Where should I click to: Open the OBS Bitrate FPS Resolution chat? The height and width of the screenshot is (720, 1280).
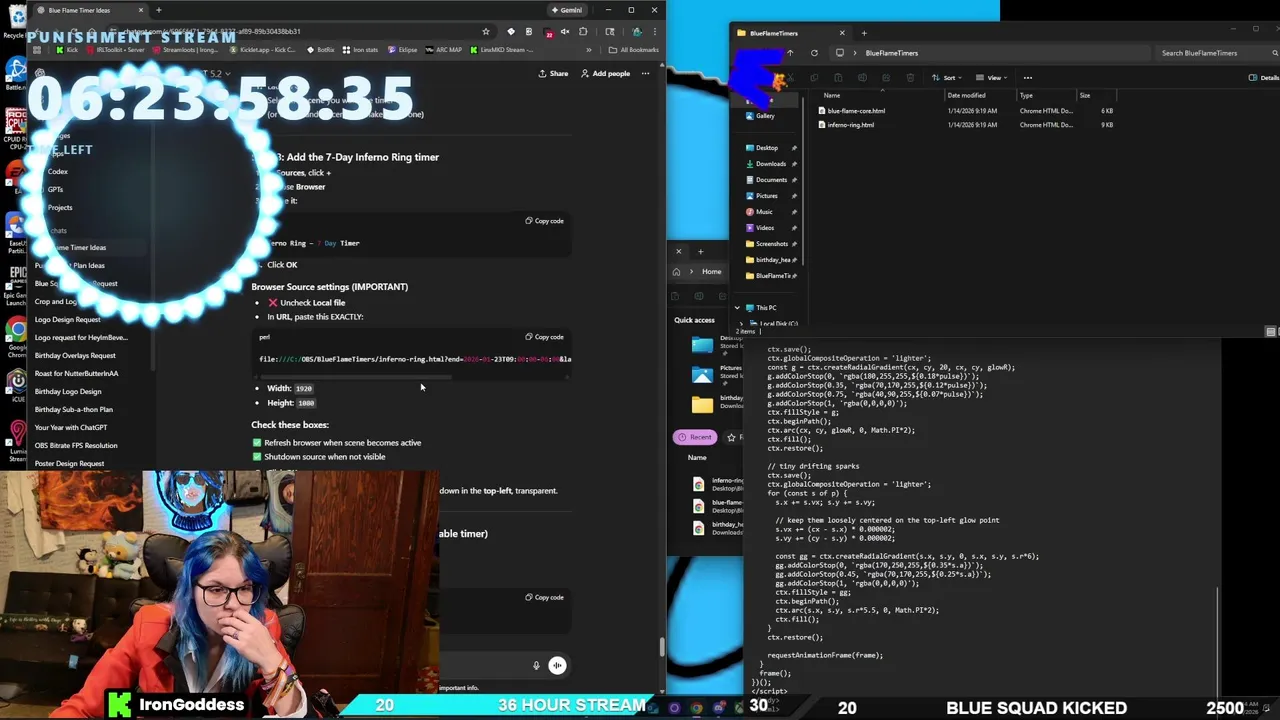(76, 445)
